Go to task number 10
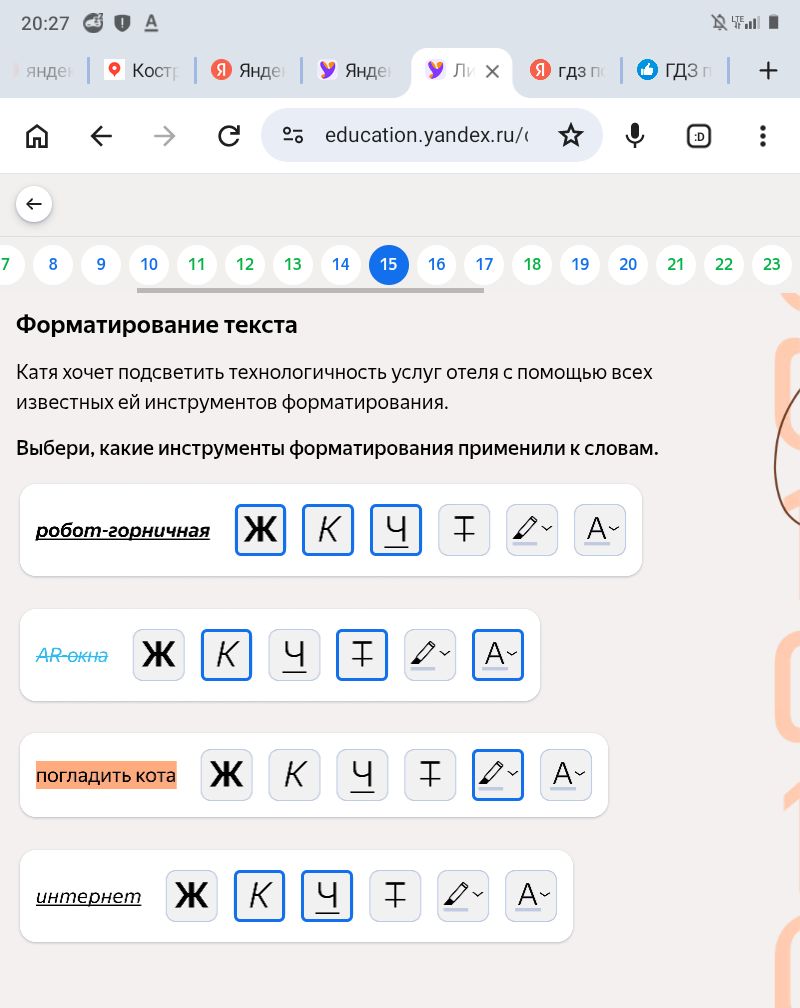The image size is (800, 1008). (x=149, y=264)
